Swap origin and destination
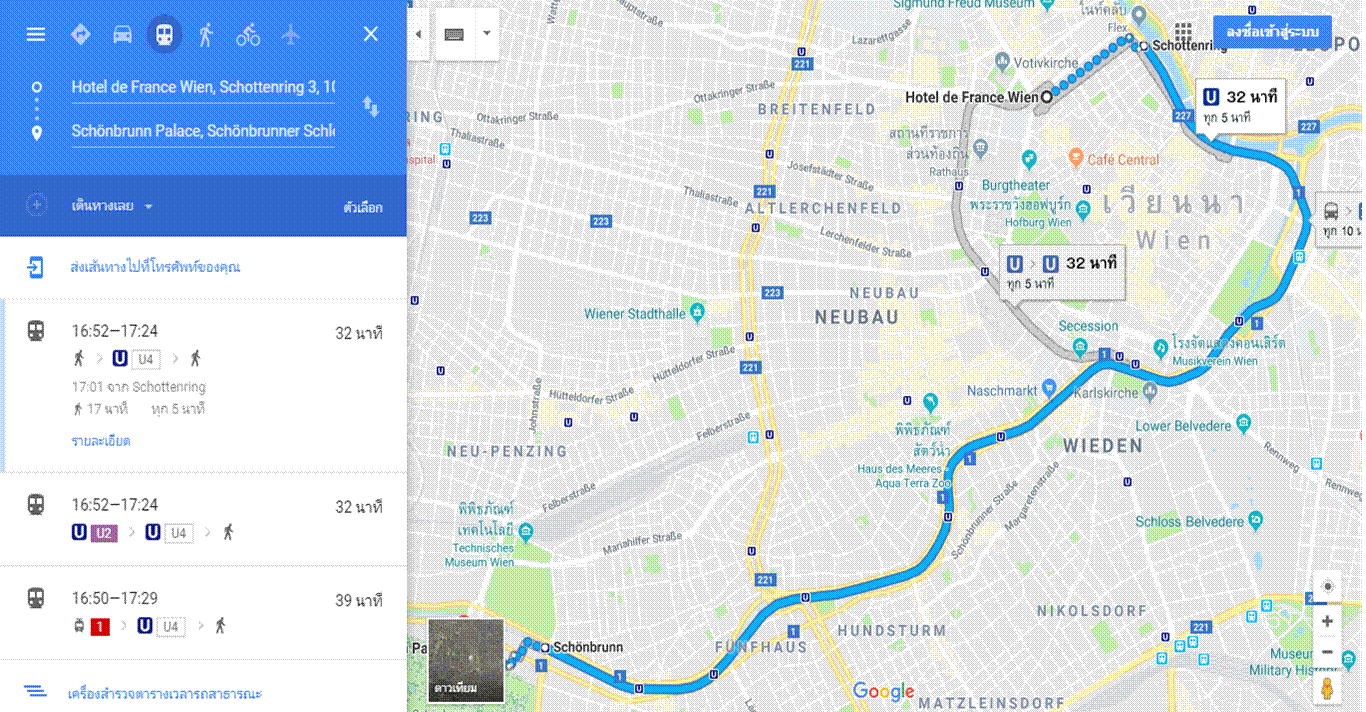Image resolution: width=1366 pixels, height=712 pixels. tap(370, 107)
